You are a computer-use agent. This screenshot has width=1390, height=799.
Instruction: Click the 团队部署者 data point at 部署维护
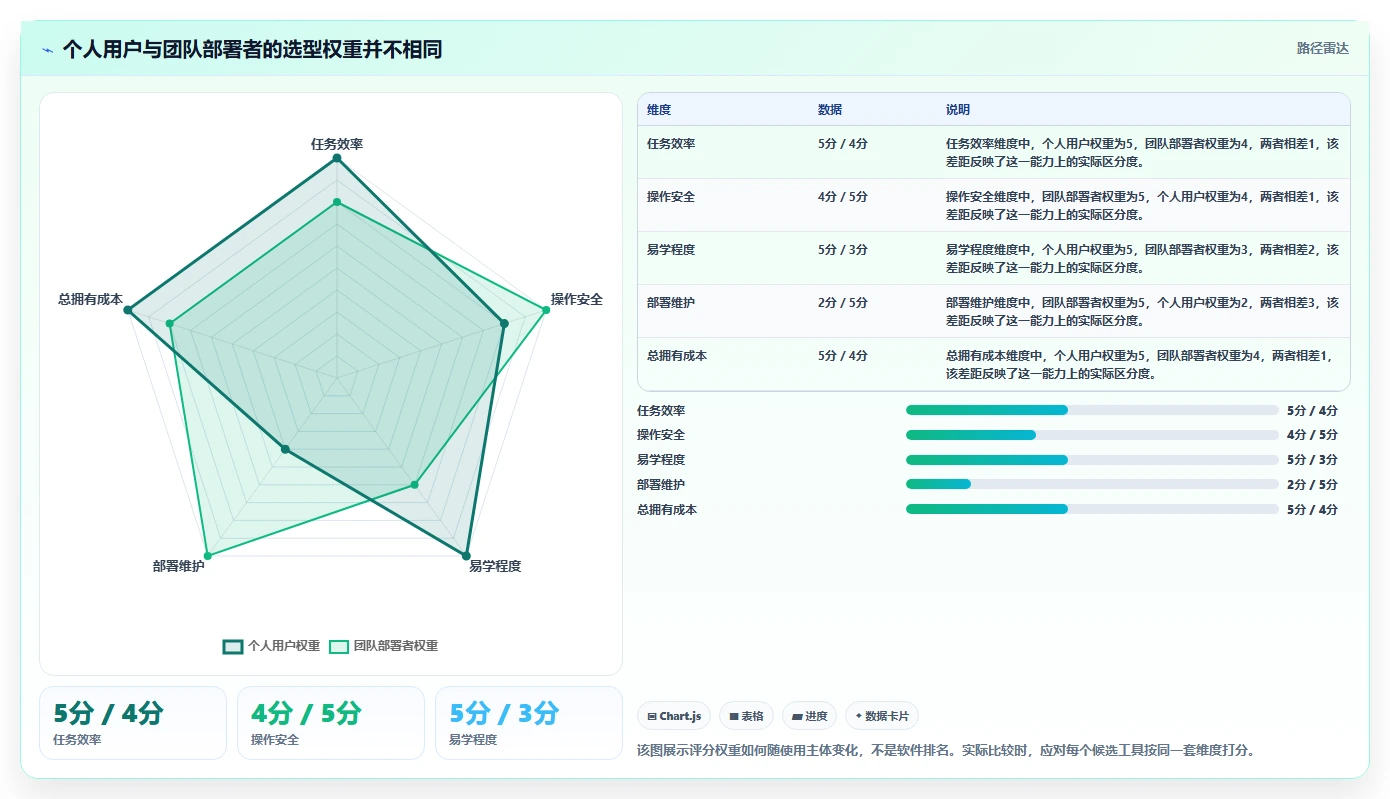[208, 555]
